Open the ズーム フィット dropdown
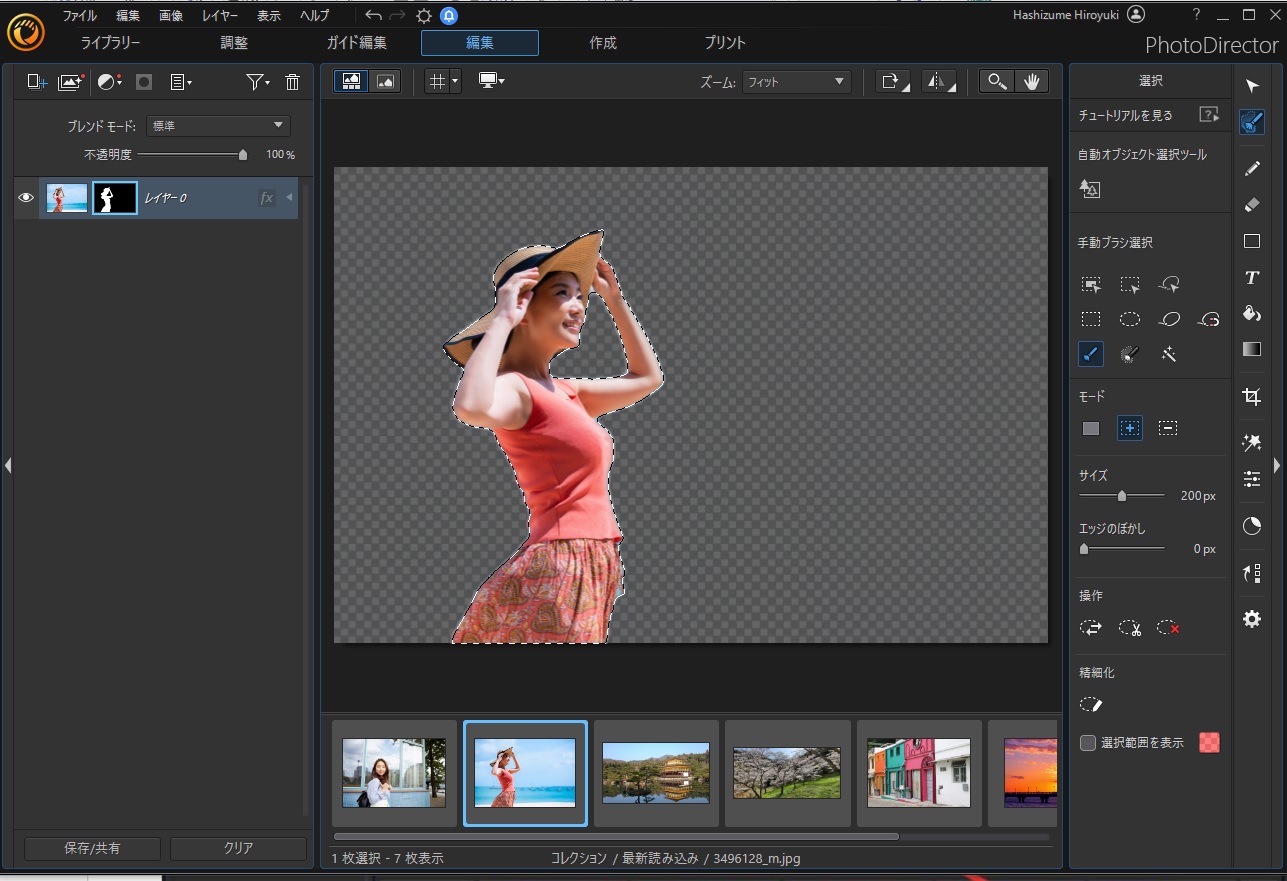This screenshot has width=1287, height=881. pos(796,82)
